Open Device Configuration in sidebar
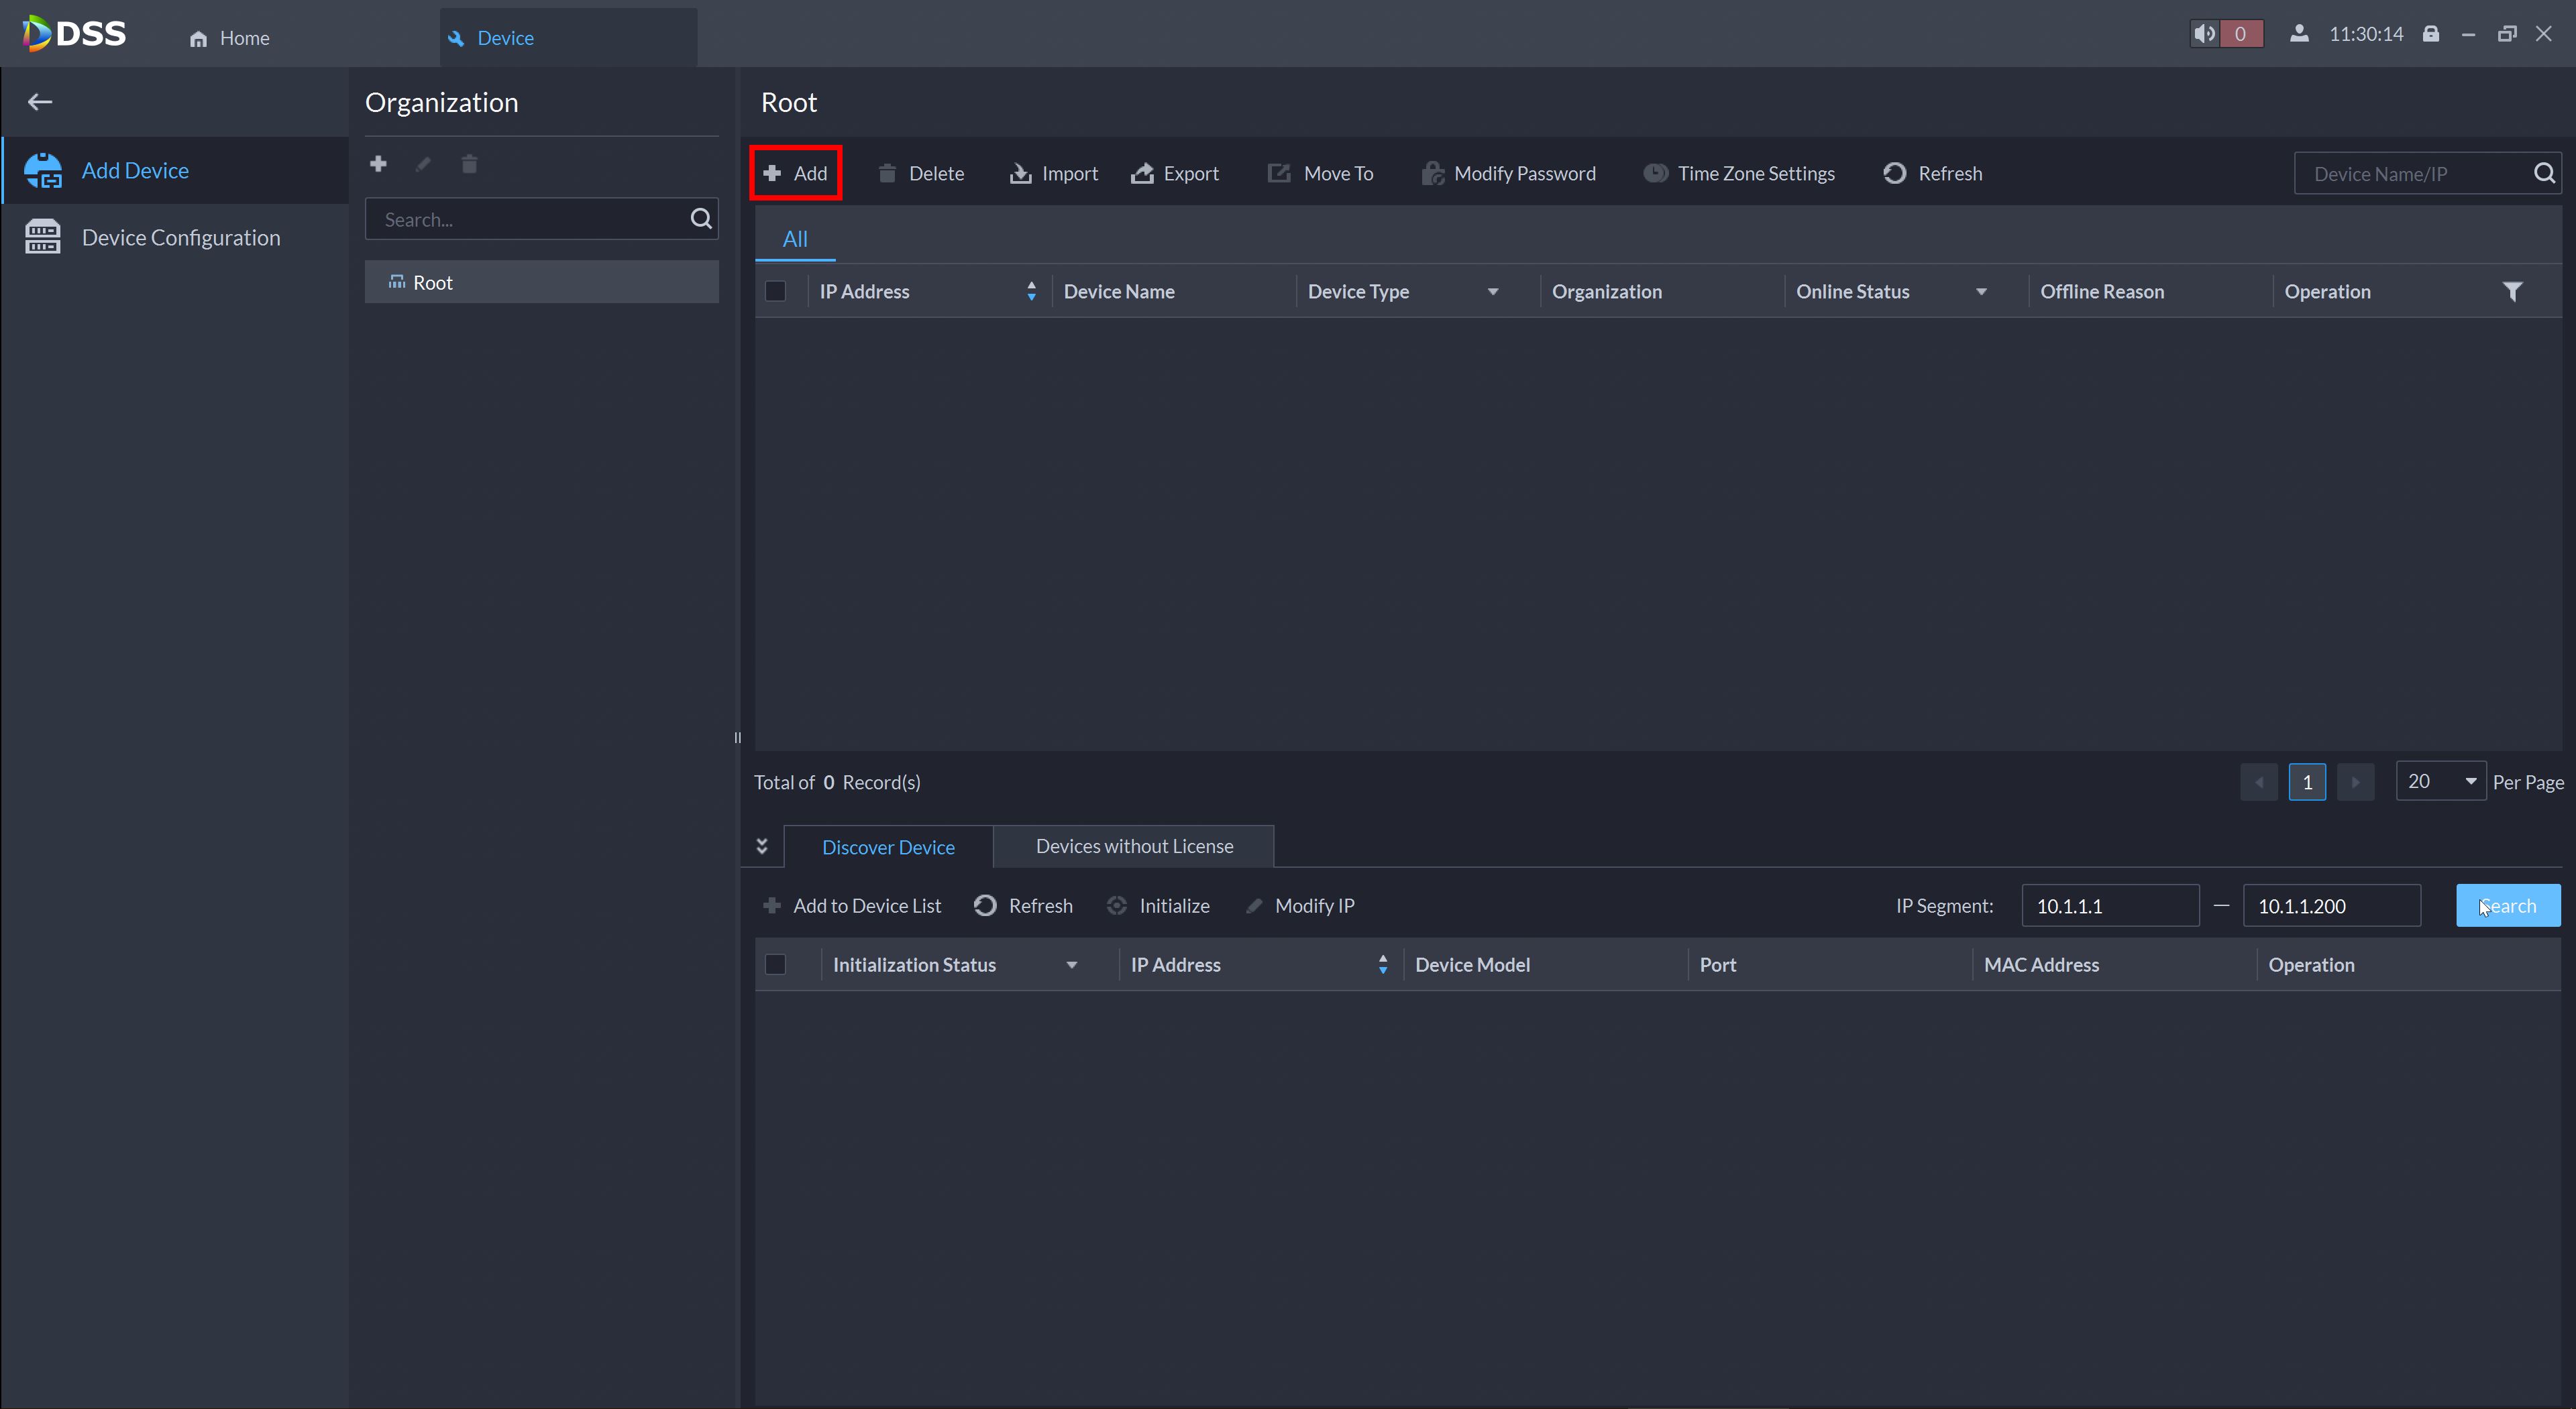Viewport: 2576px width, 1409px height. 180,238
